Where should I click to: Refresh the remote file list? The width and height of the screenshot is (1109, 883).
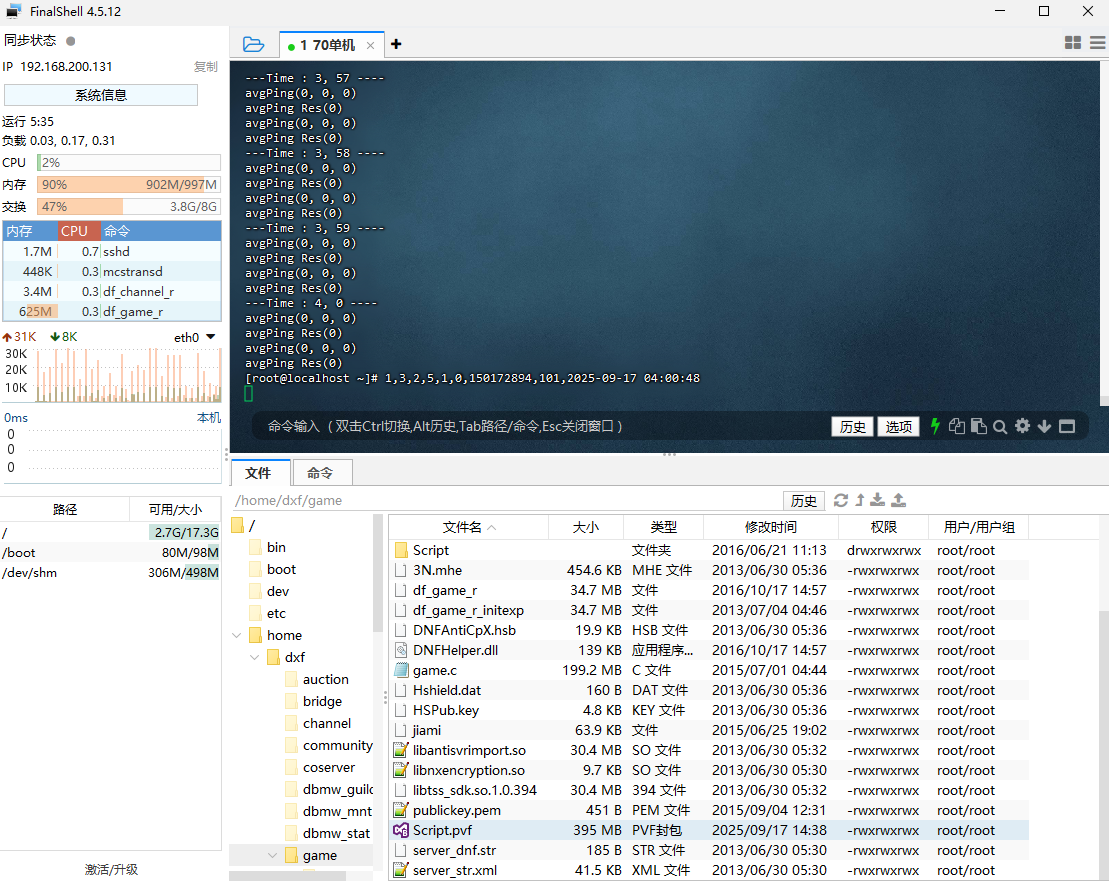coord(840,500)
